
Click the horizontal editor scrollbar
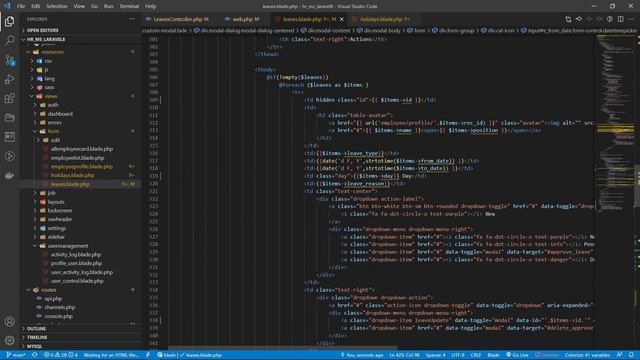282,348
